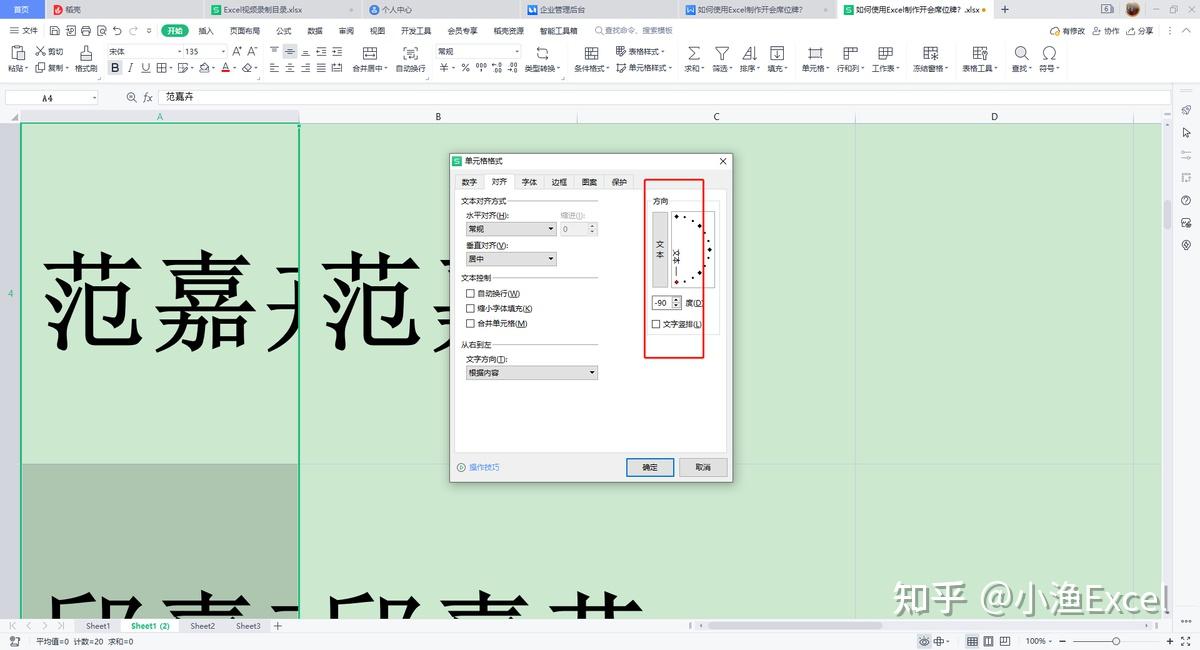Viewport: 1200px width, 650px height.
Task: Click the Find (查找) magnifier icon
Action: click(1021, 52)
